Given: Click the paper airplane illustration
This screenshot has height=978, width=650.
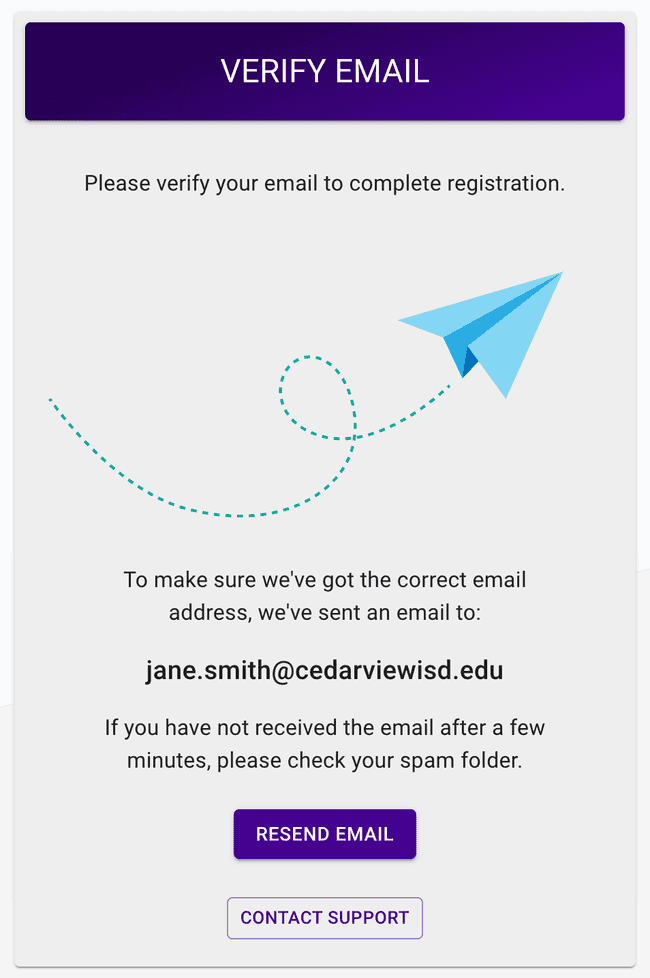Looking at the screenshot, I should pyautogui.click(x=490, y=332).
